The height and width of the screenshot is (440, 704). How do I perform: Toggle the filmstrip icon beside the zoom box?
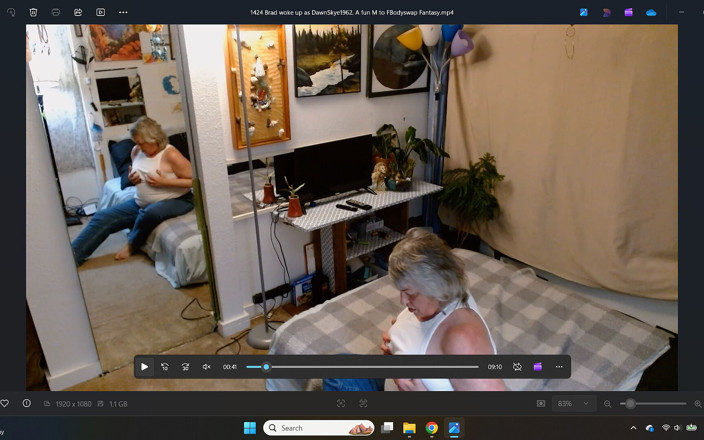click(541, 404)
